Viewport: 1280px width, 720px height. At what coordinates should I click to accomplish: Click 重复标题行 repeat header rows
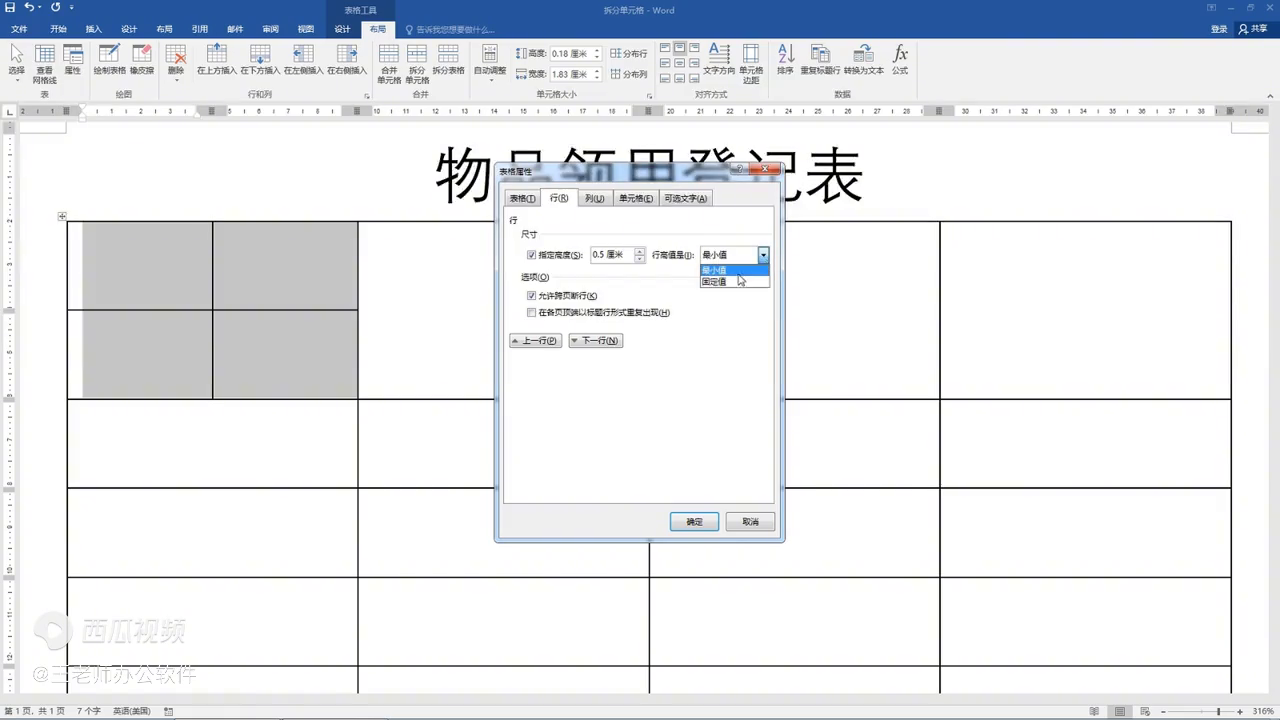click(x=820, y=60)
